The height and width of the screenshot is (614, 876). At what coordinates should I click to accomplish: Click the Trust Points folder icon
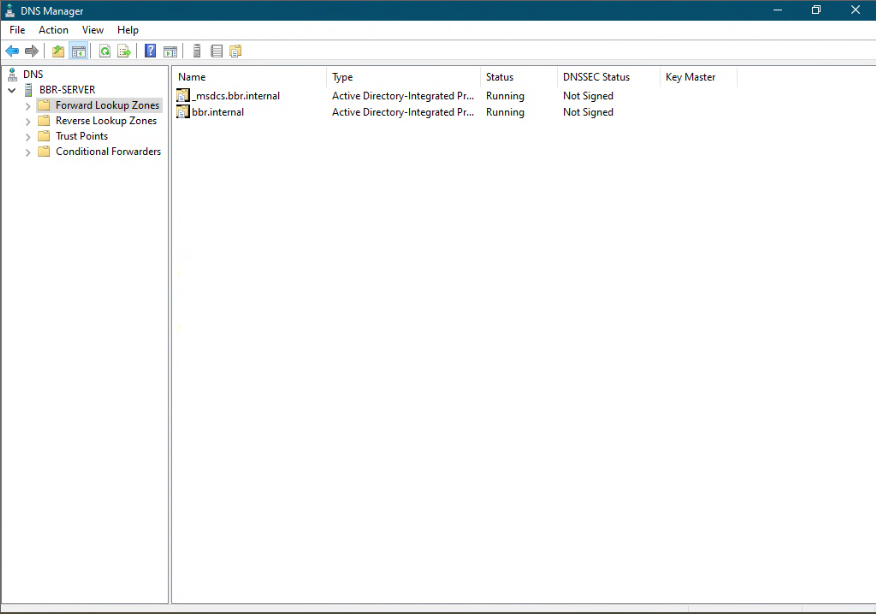(44, 136)
